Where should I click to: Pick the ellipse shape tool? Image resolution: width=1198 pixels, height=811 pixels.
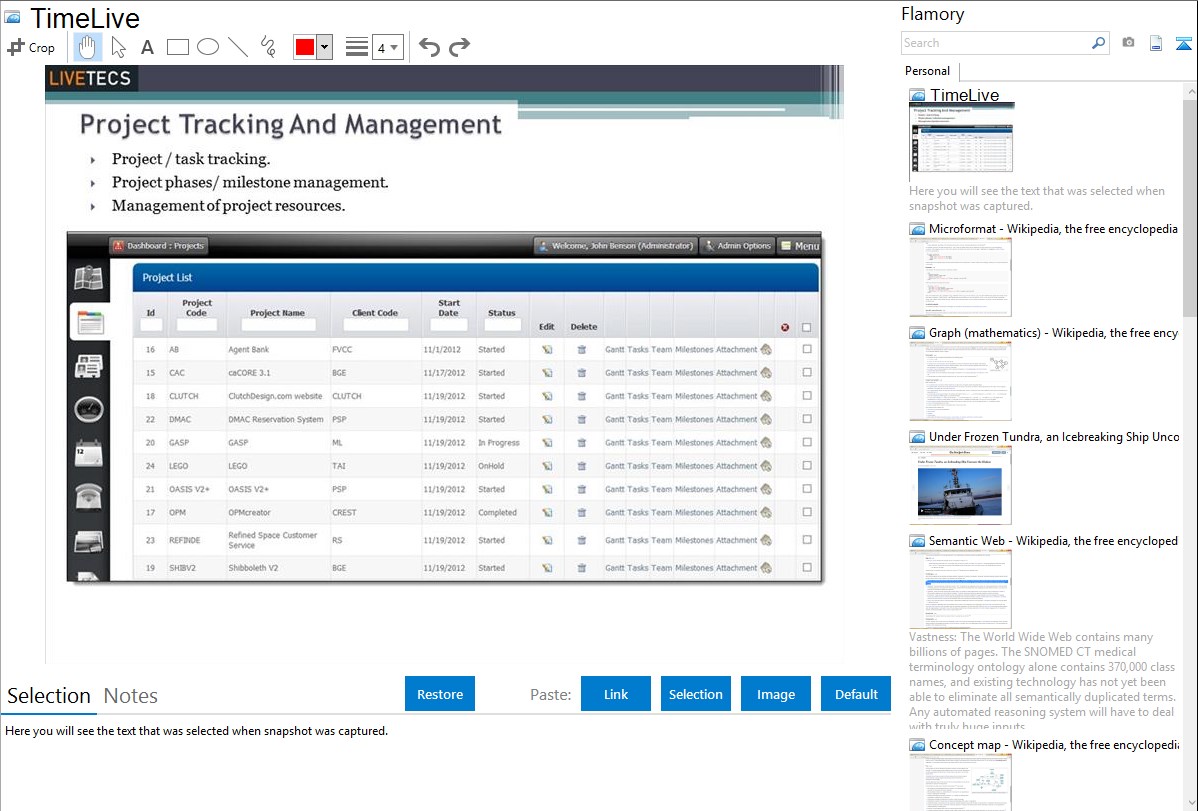pos(208,47)
